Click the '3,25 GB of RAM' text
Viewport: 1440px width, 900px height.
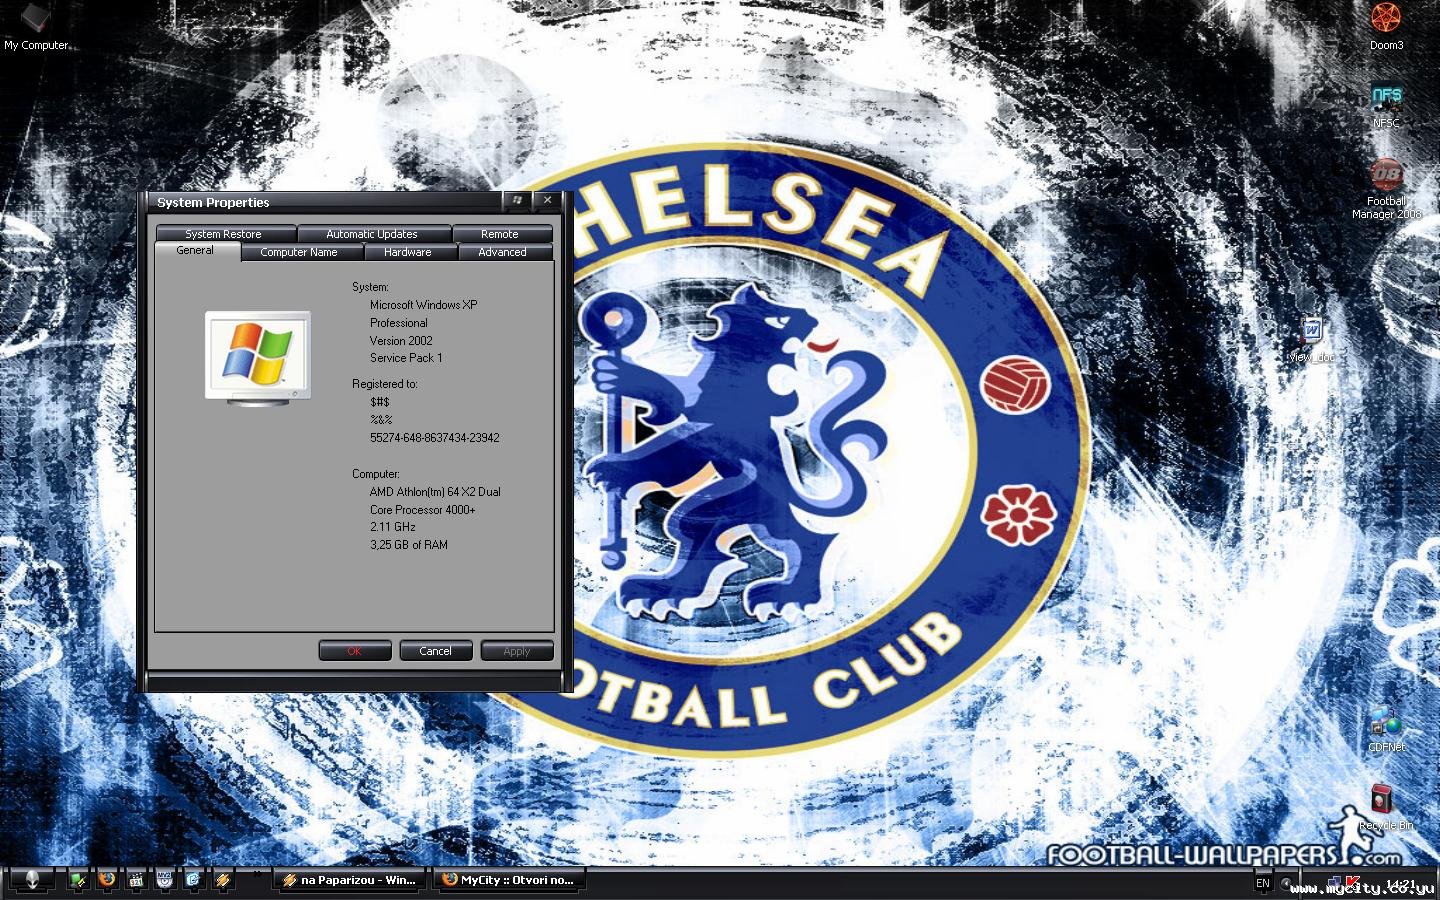409,545
